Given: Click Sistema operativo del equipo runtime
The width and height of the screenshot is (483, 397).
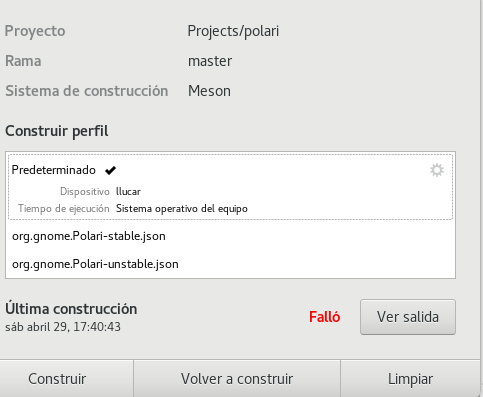Looking at the screenshot, I should coord(182,209).
